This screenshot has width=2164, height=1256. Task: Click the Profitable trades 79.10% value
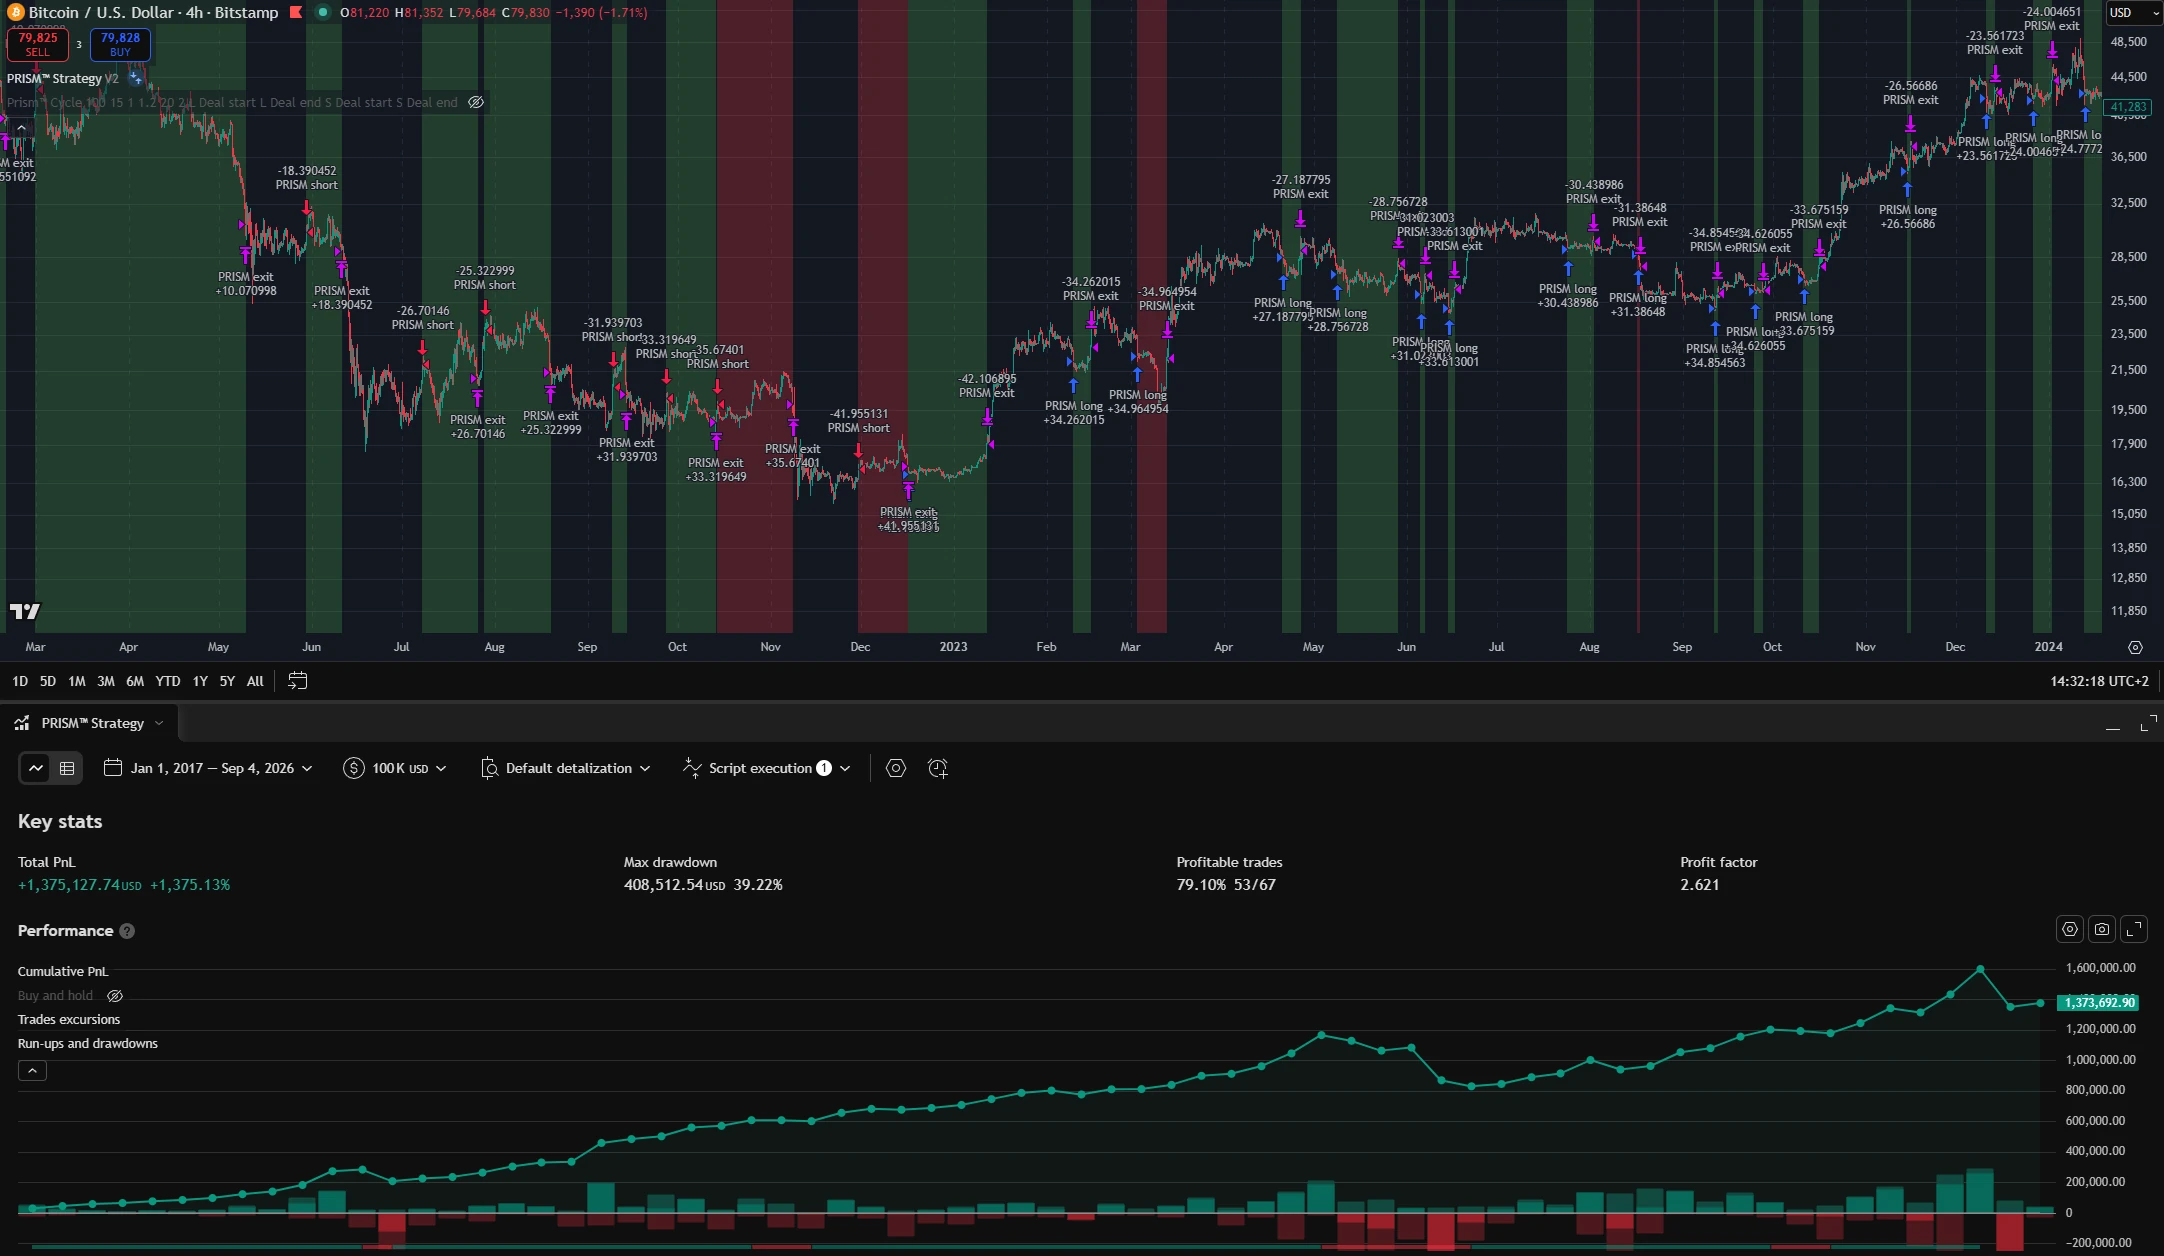[1200, 885]
